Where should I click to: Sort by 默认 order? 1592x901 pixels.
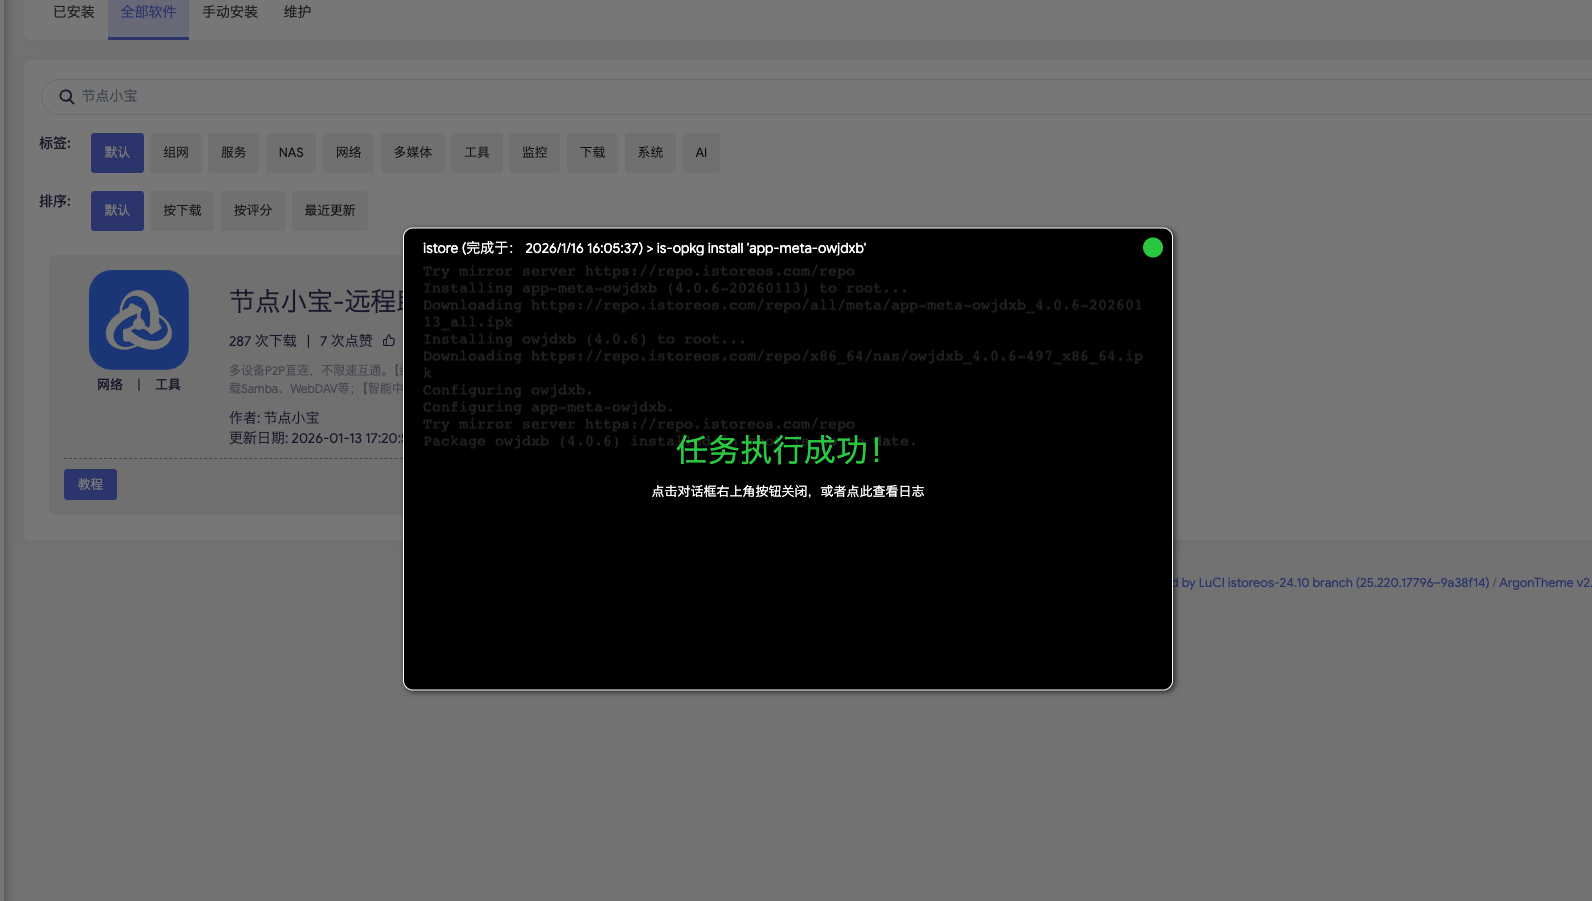(x=117, y=211)
